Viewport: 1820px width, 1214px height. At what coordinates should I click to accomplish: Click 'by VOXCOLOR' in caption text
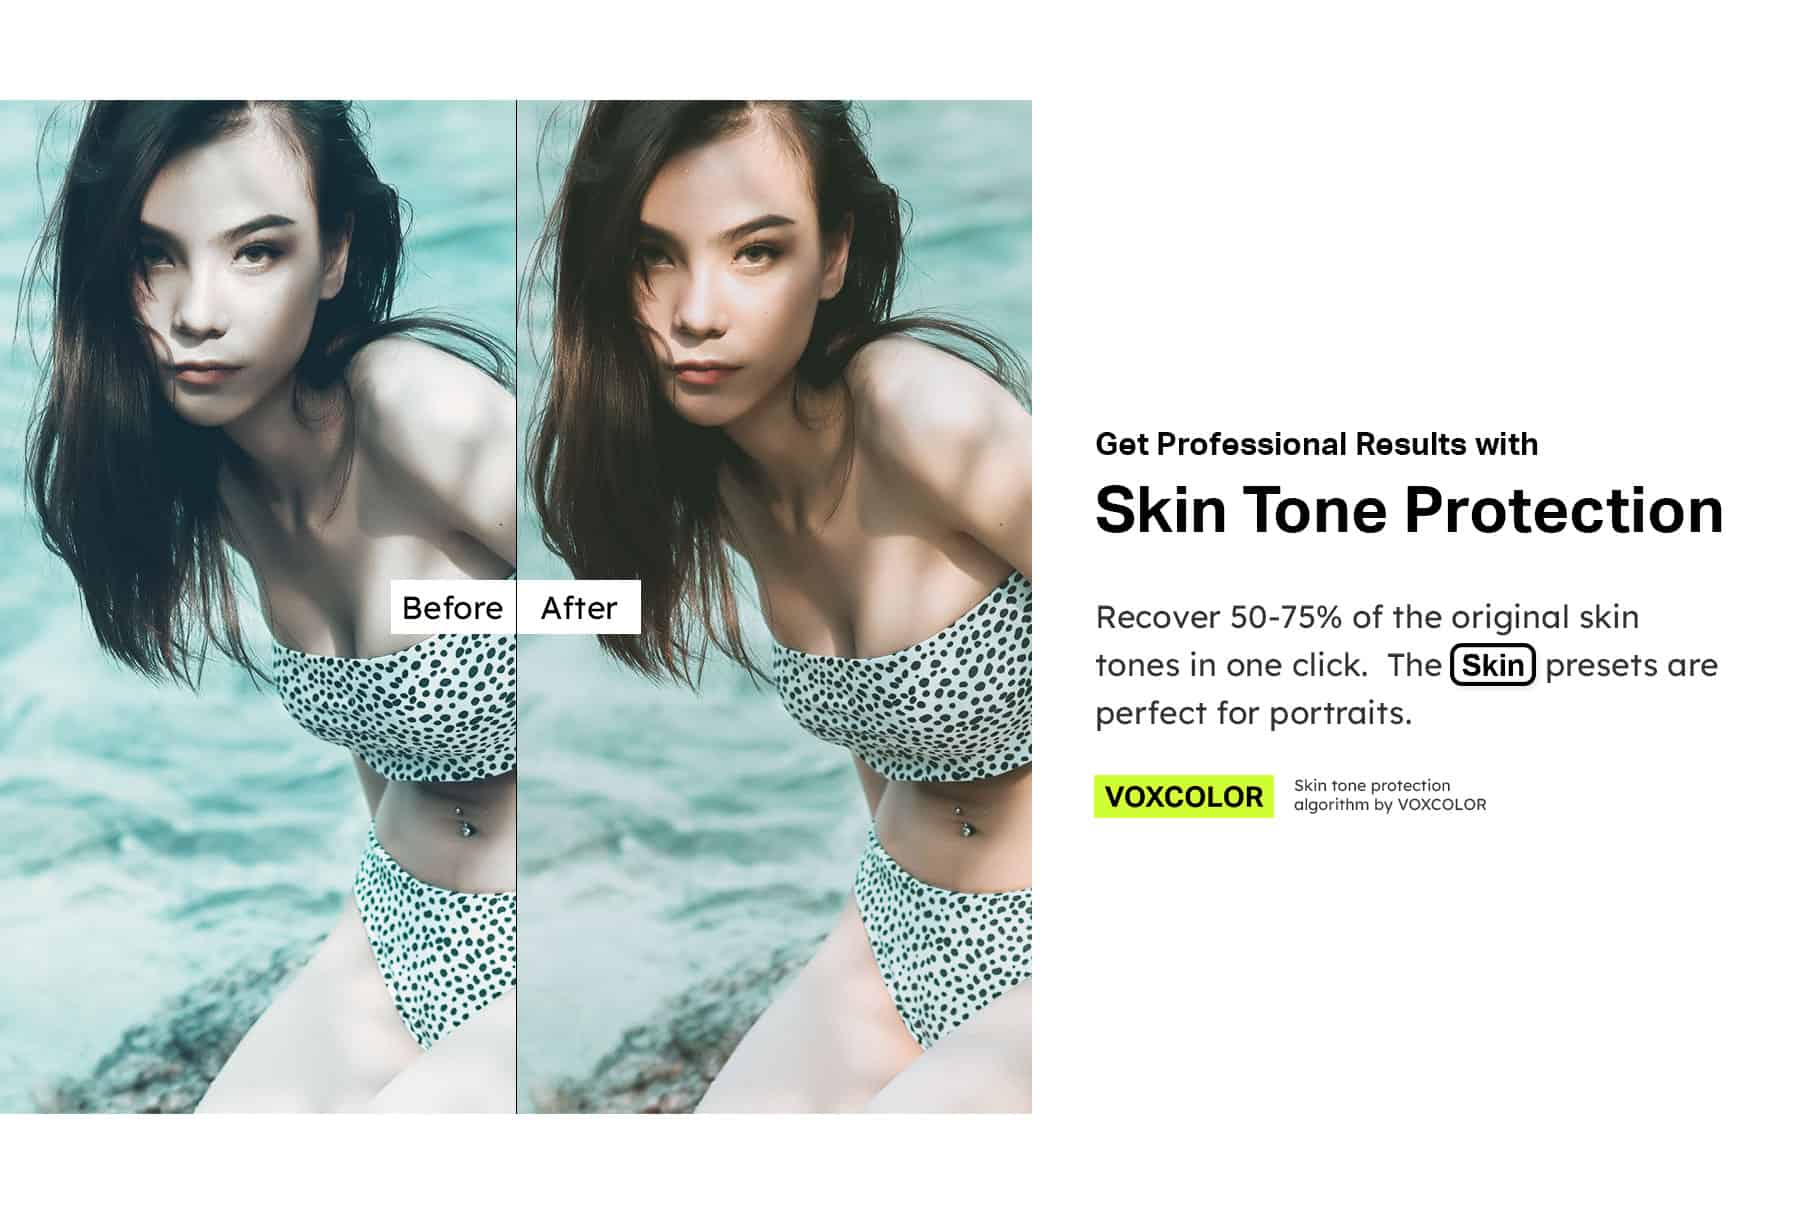pyautogui.click(x=1430, y=804)
